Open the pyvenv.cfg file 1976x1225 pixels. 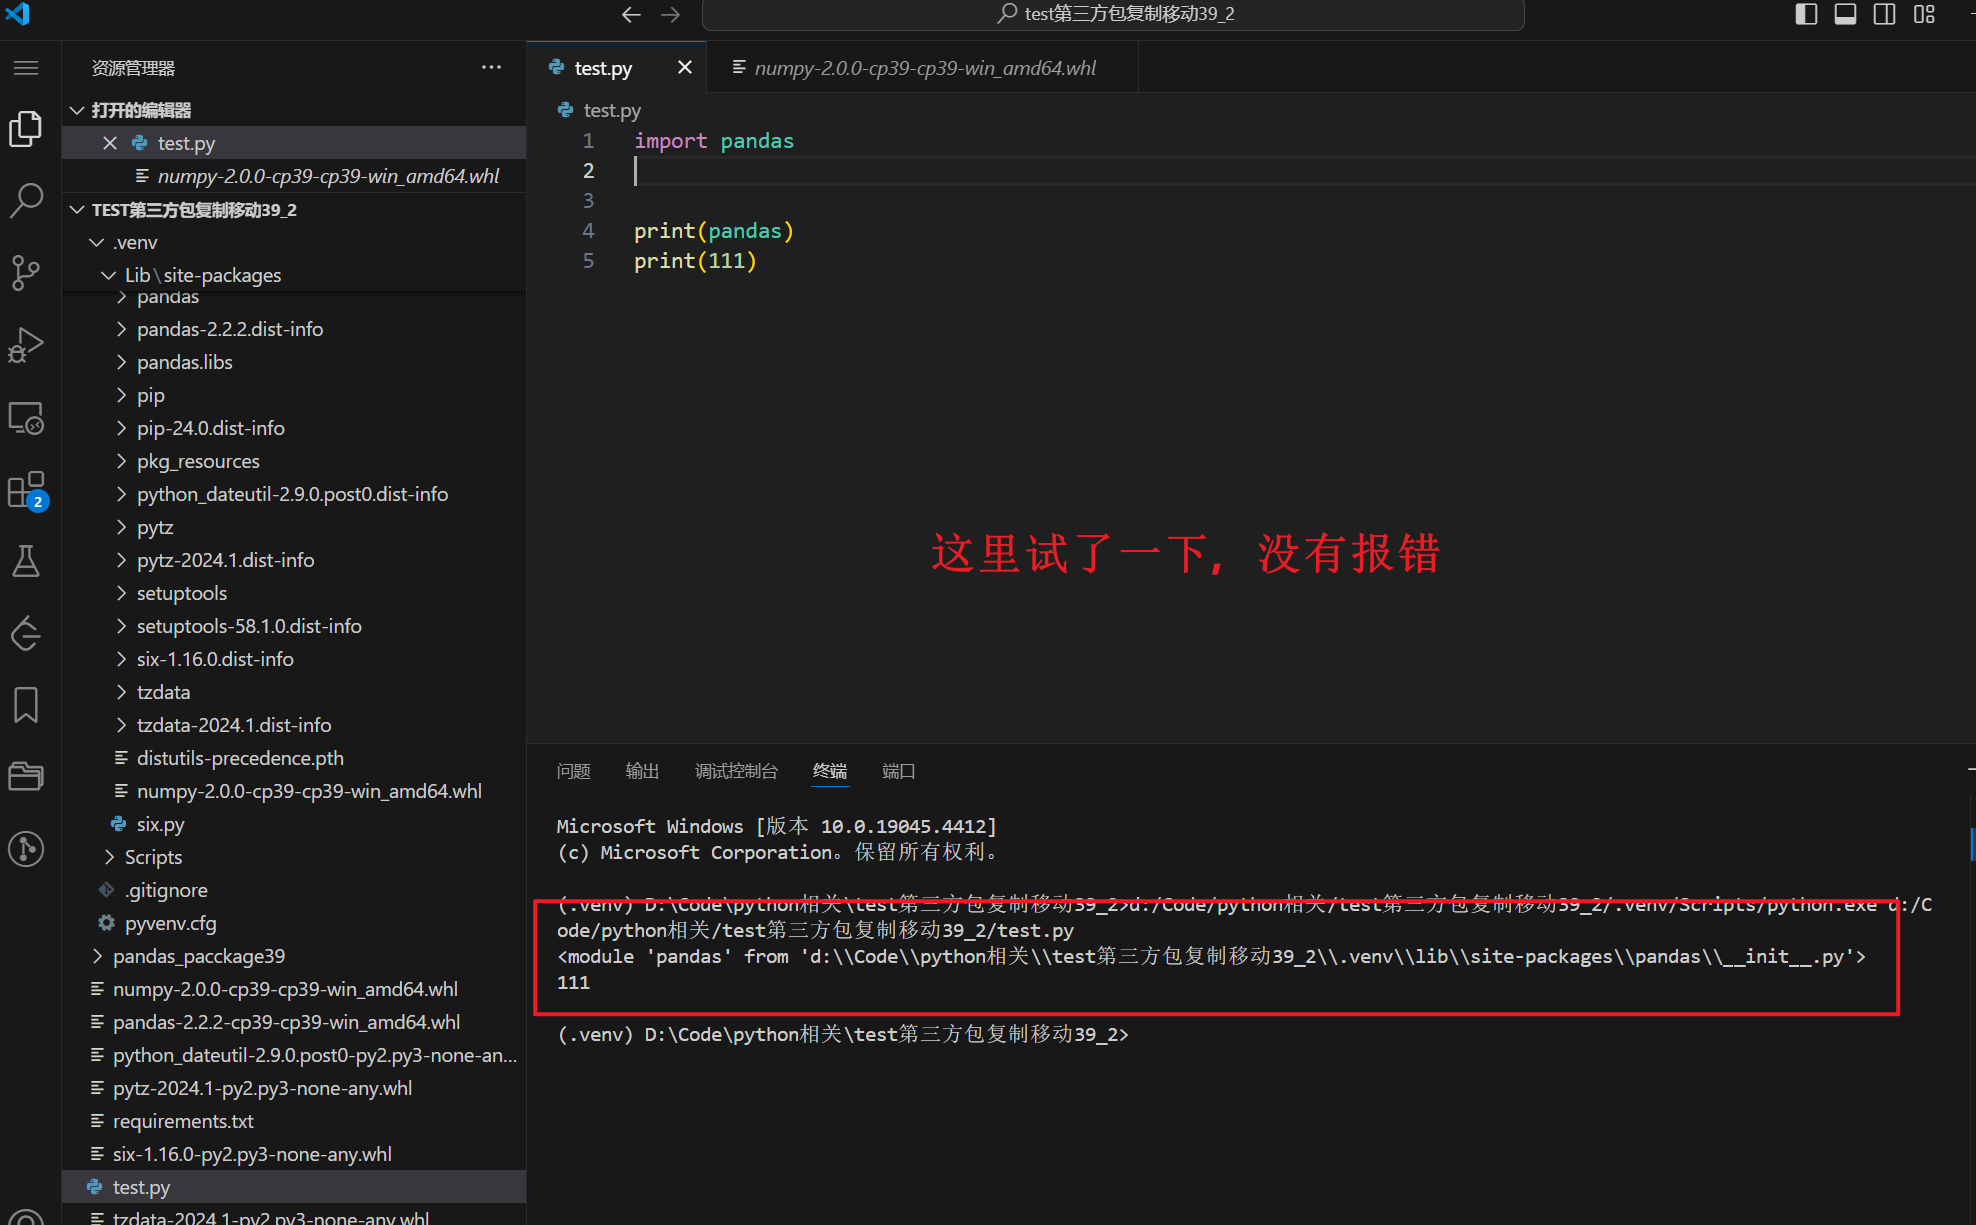(x=294, y=923)
